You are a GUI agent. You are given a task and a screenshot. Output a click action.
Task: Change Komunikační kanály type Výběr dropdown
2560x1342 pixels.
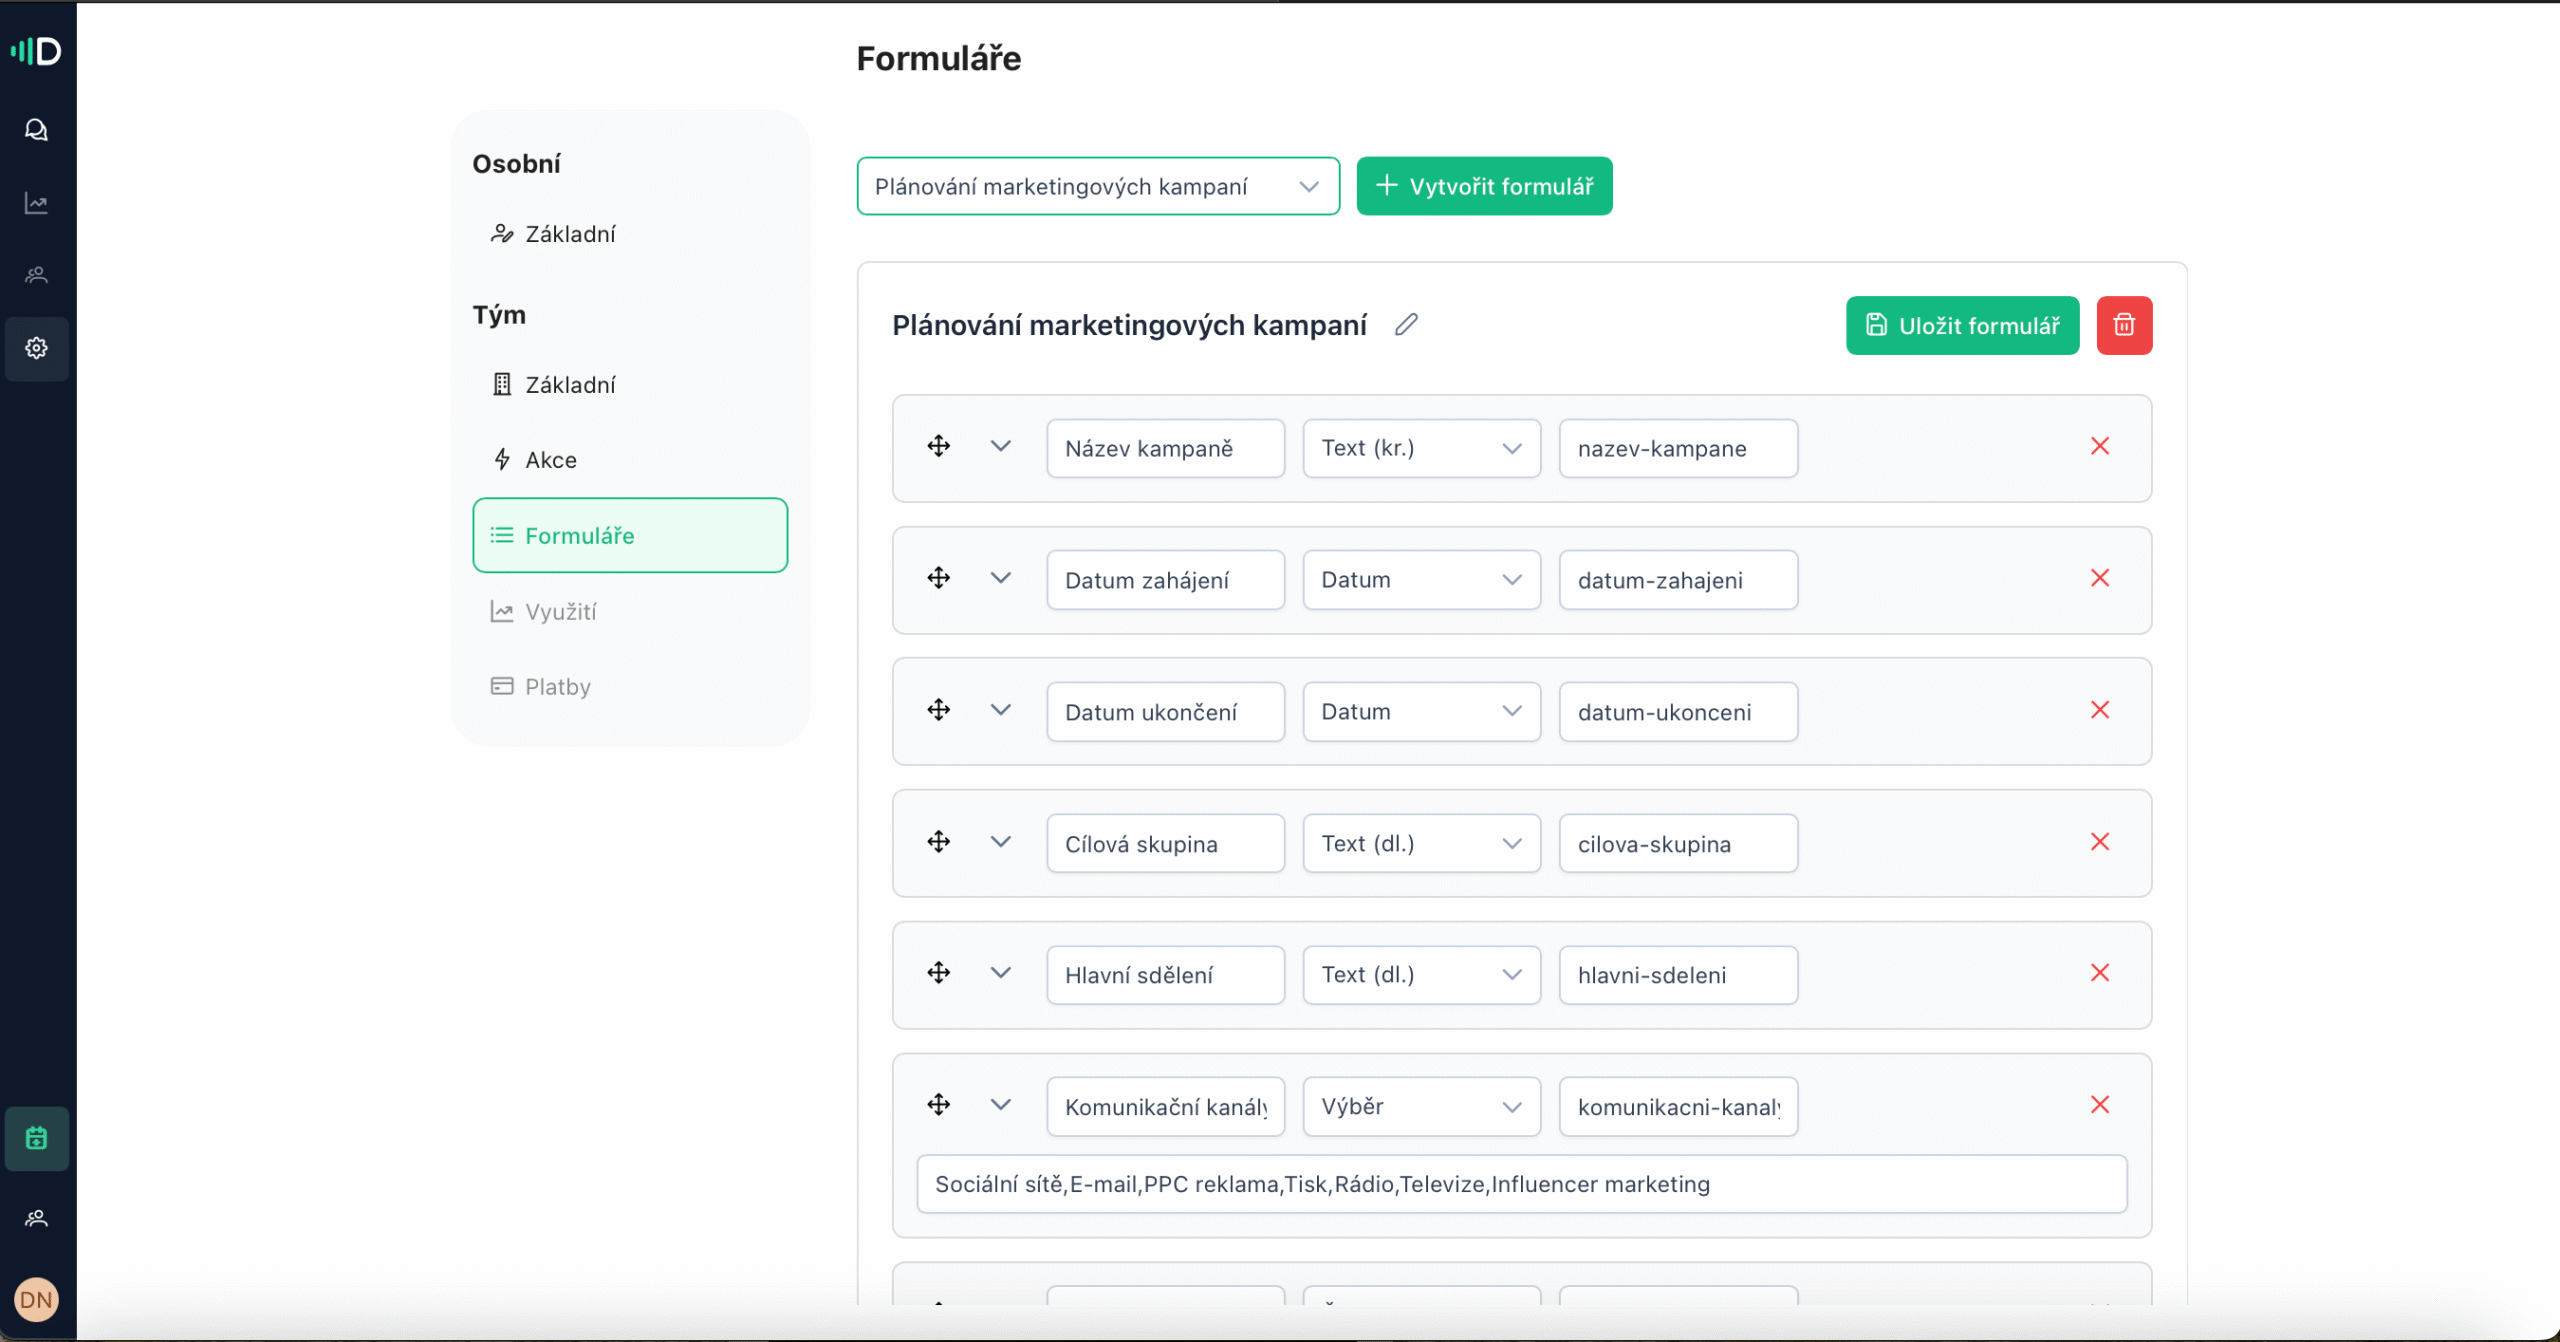pyautogui.click(x=1420, y=1106)
